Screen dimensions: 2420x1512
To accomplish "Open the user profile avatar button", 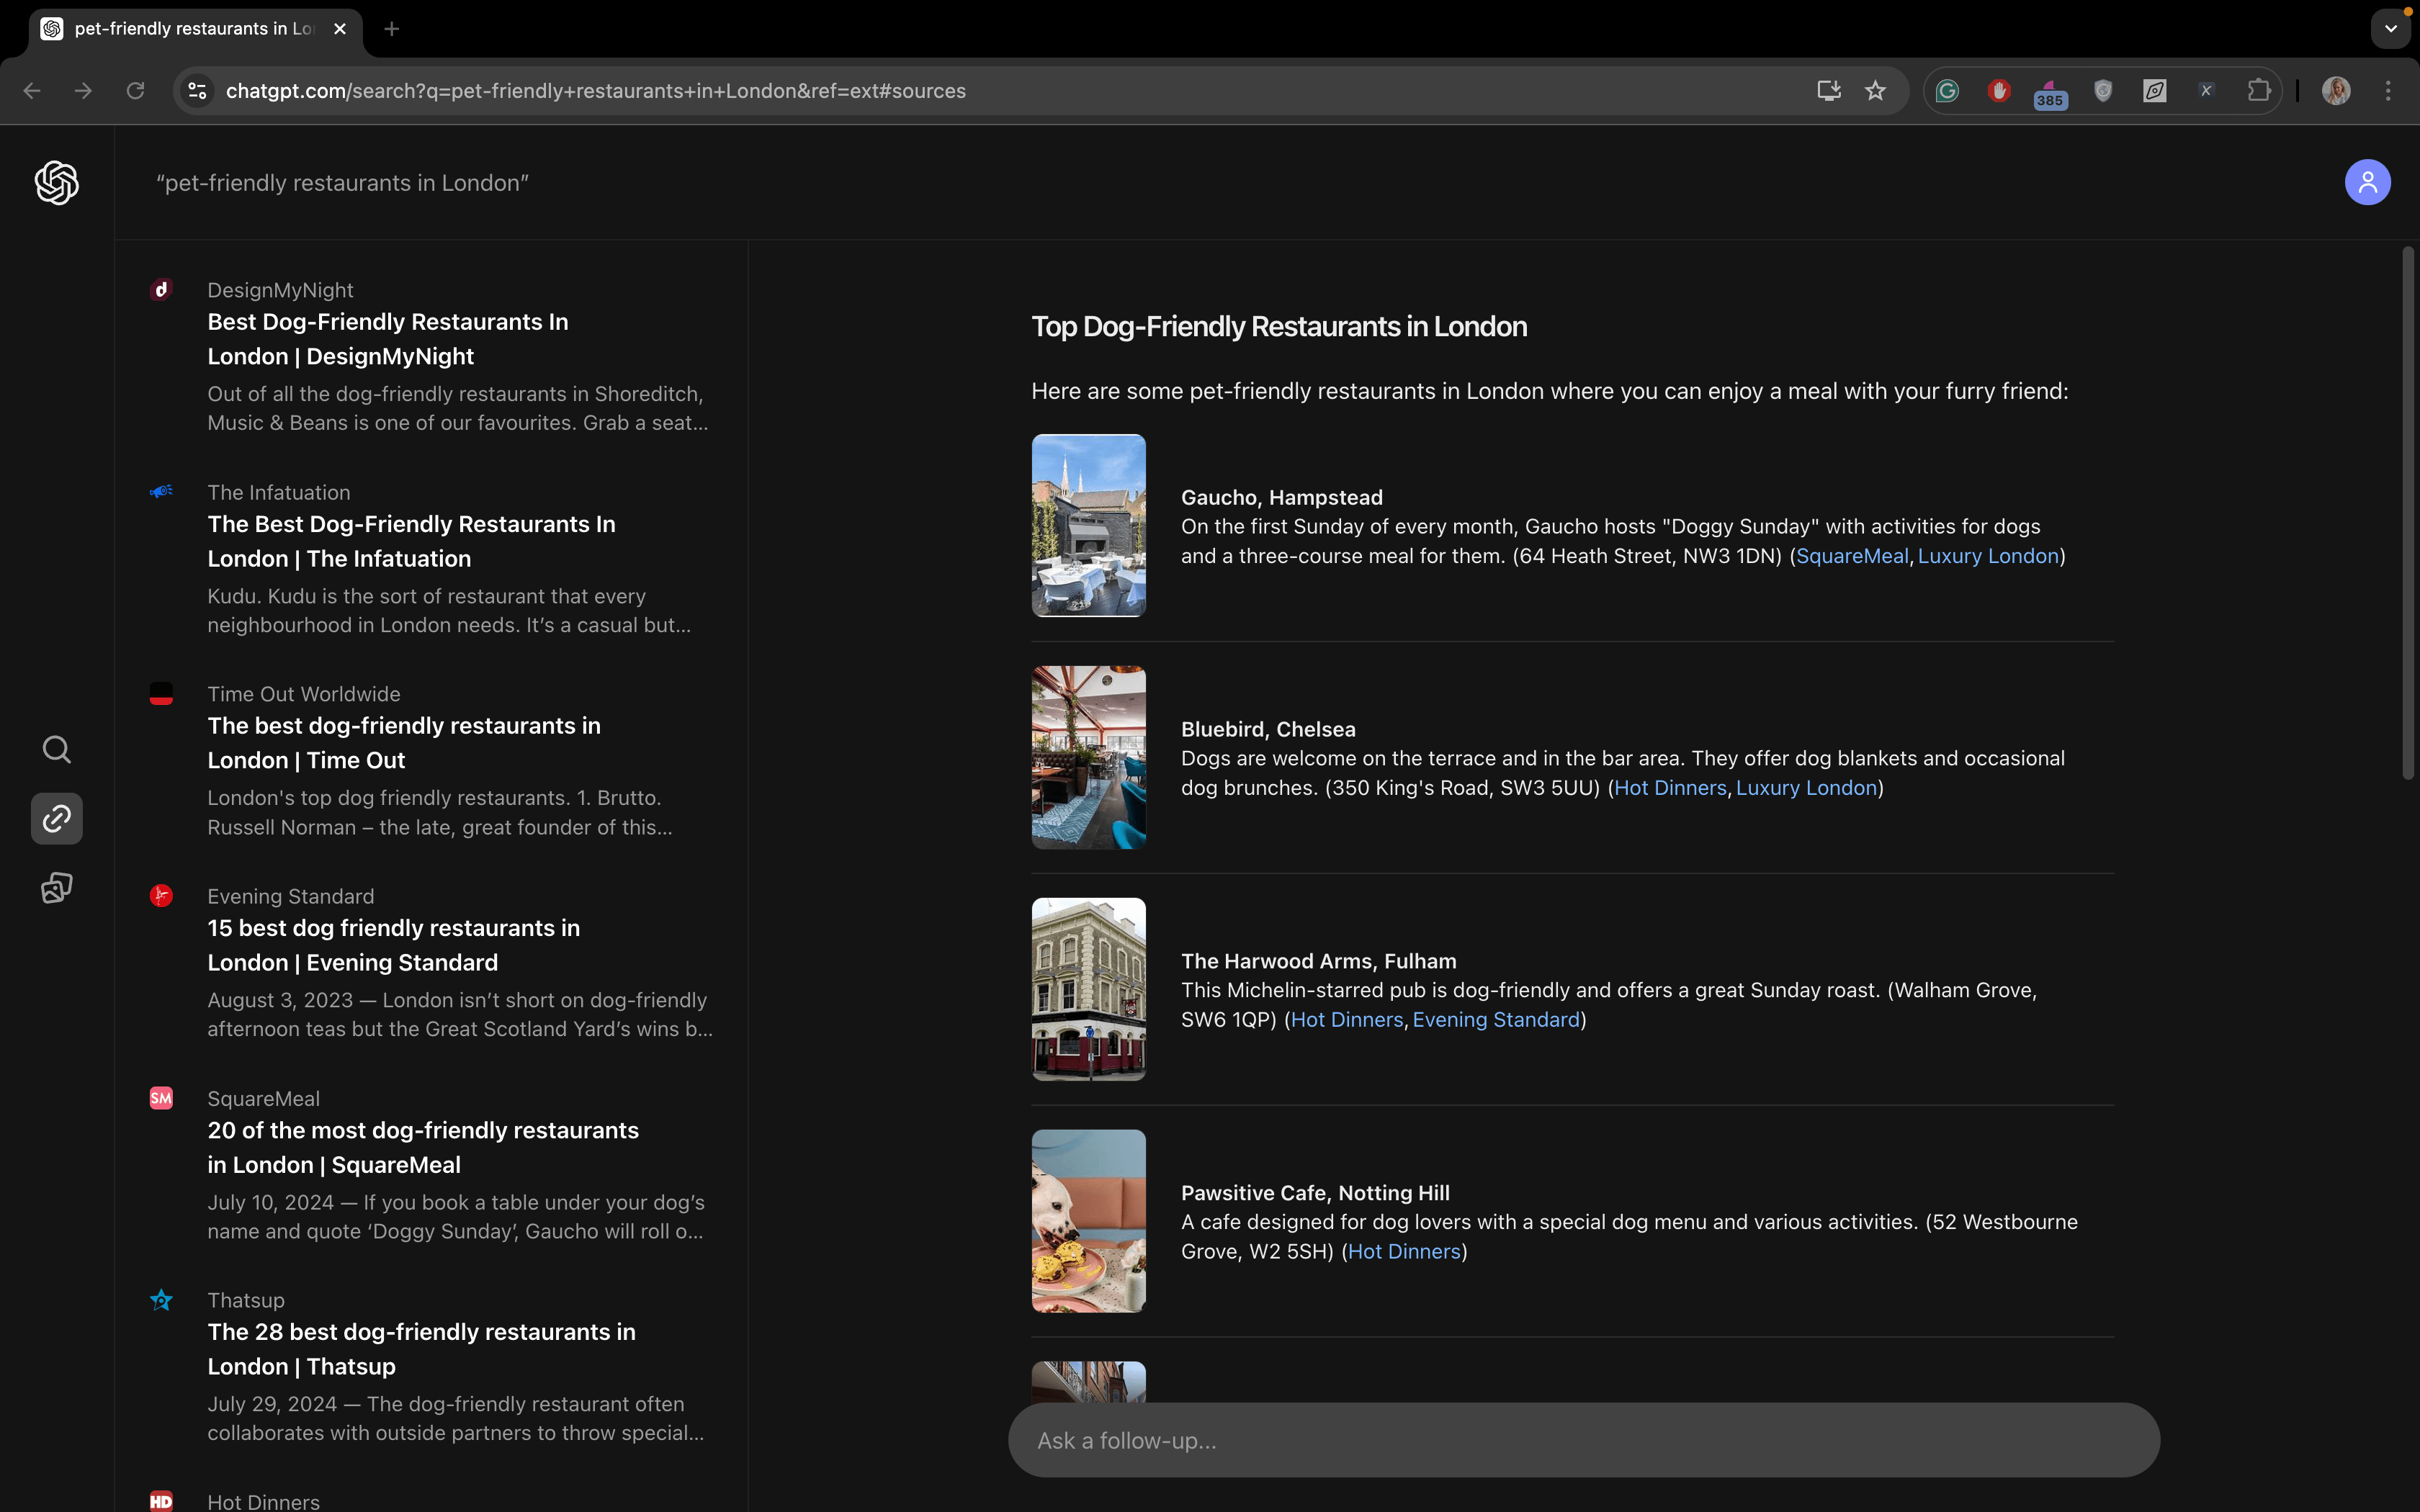I will [2367, 183].
